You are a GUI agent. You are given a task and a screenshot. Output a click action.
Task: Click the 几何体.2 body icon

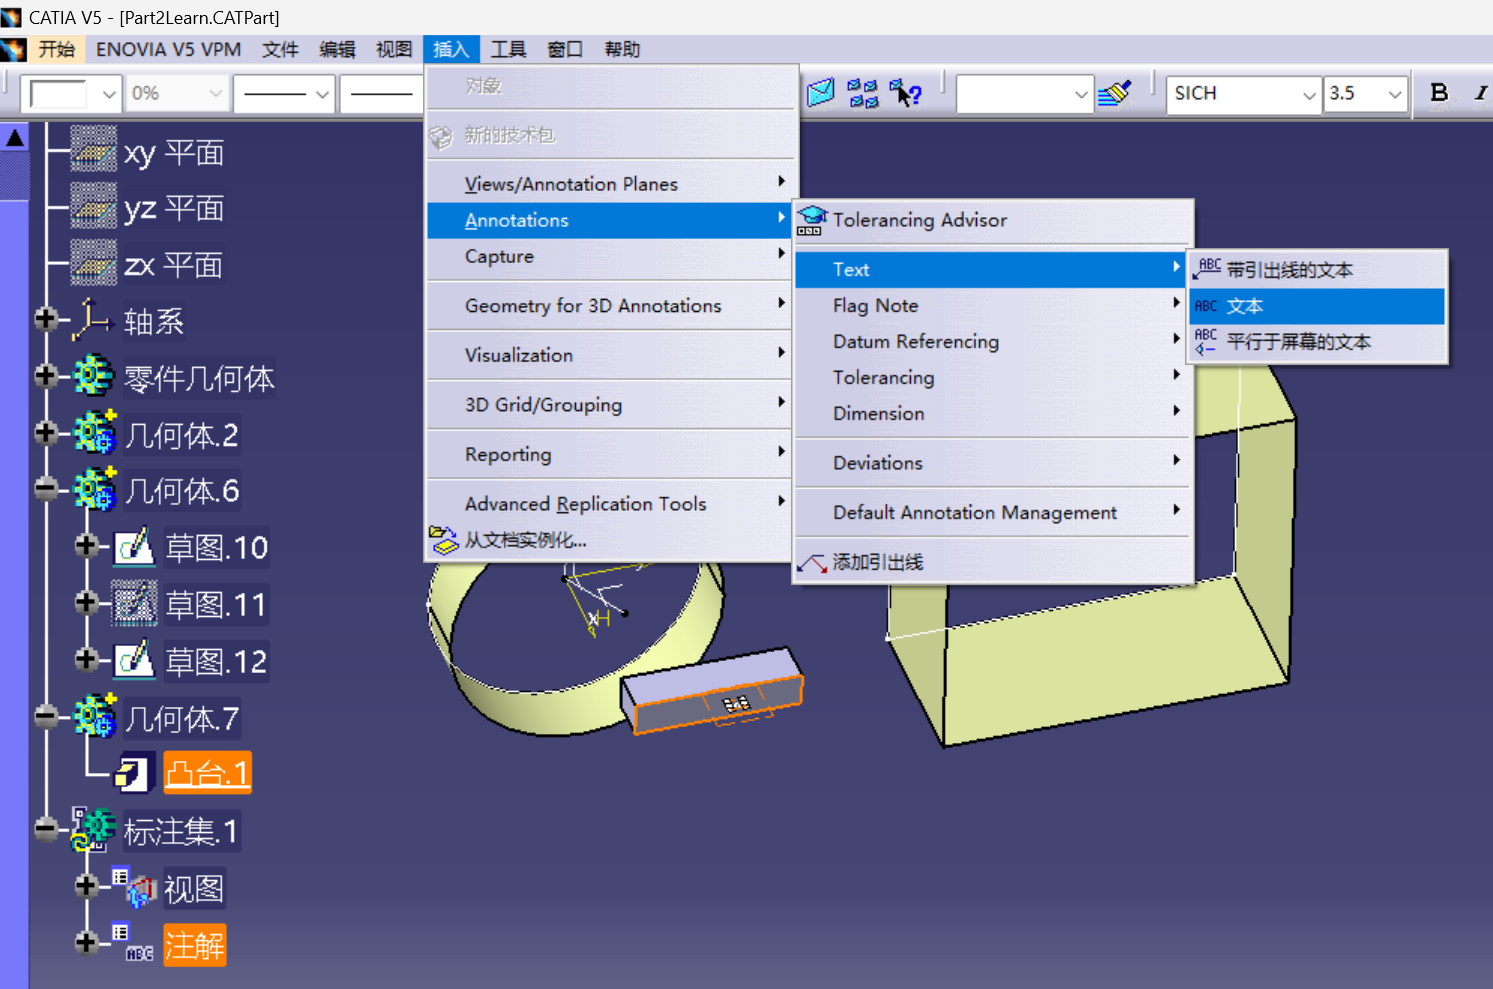click(x=95, y=433)
